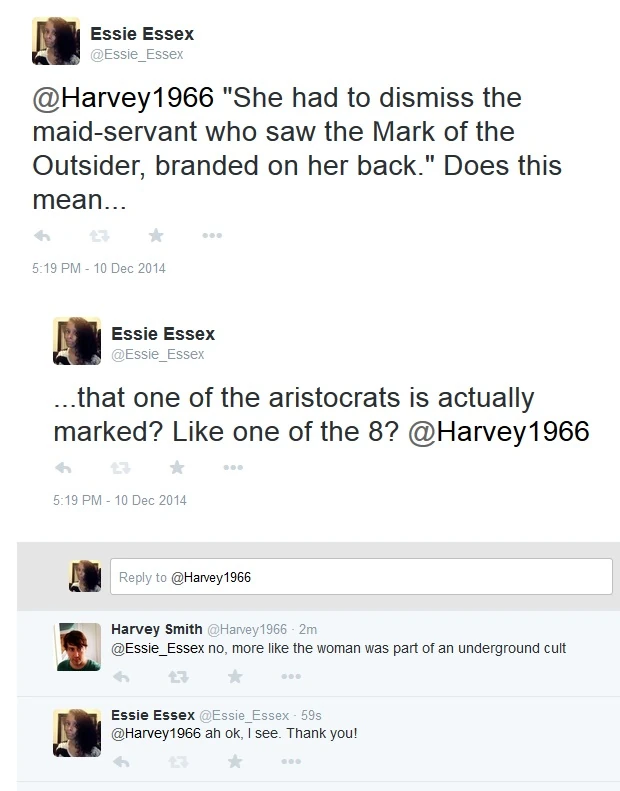The height and width of the screenshot is (791, 620).
Task: Retweet Harvey Smith's reply
Action: [x=177, y=676]
